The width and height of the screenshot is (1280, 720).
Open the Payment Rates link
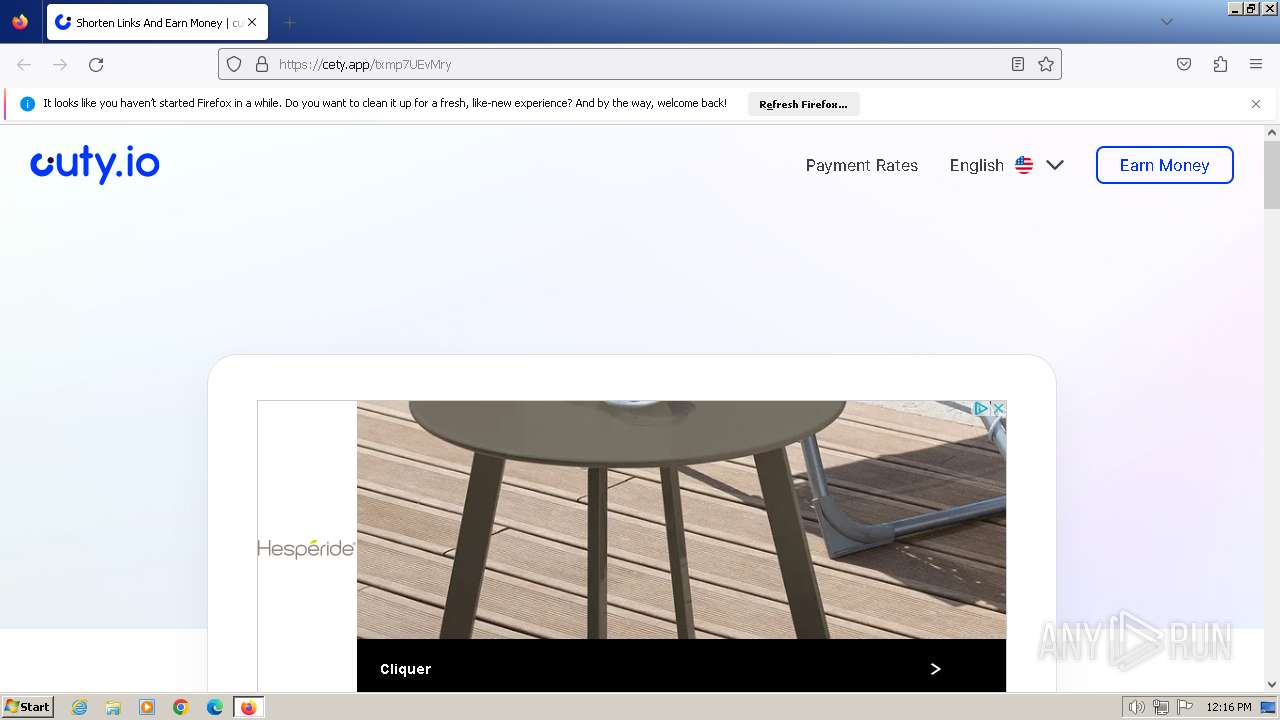pyautogui.click(x=862, y=165)
